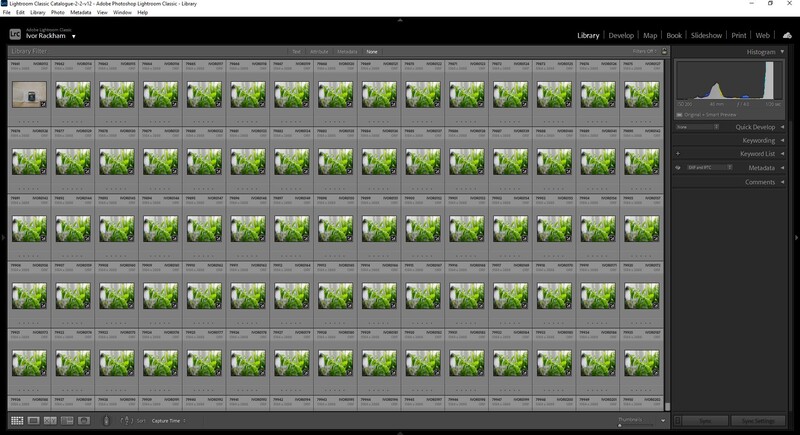Show the filmstrip with the bottom edge arrow
This screenshot has height=435, width=800.
click(x=400, y=433)
